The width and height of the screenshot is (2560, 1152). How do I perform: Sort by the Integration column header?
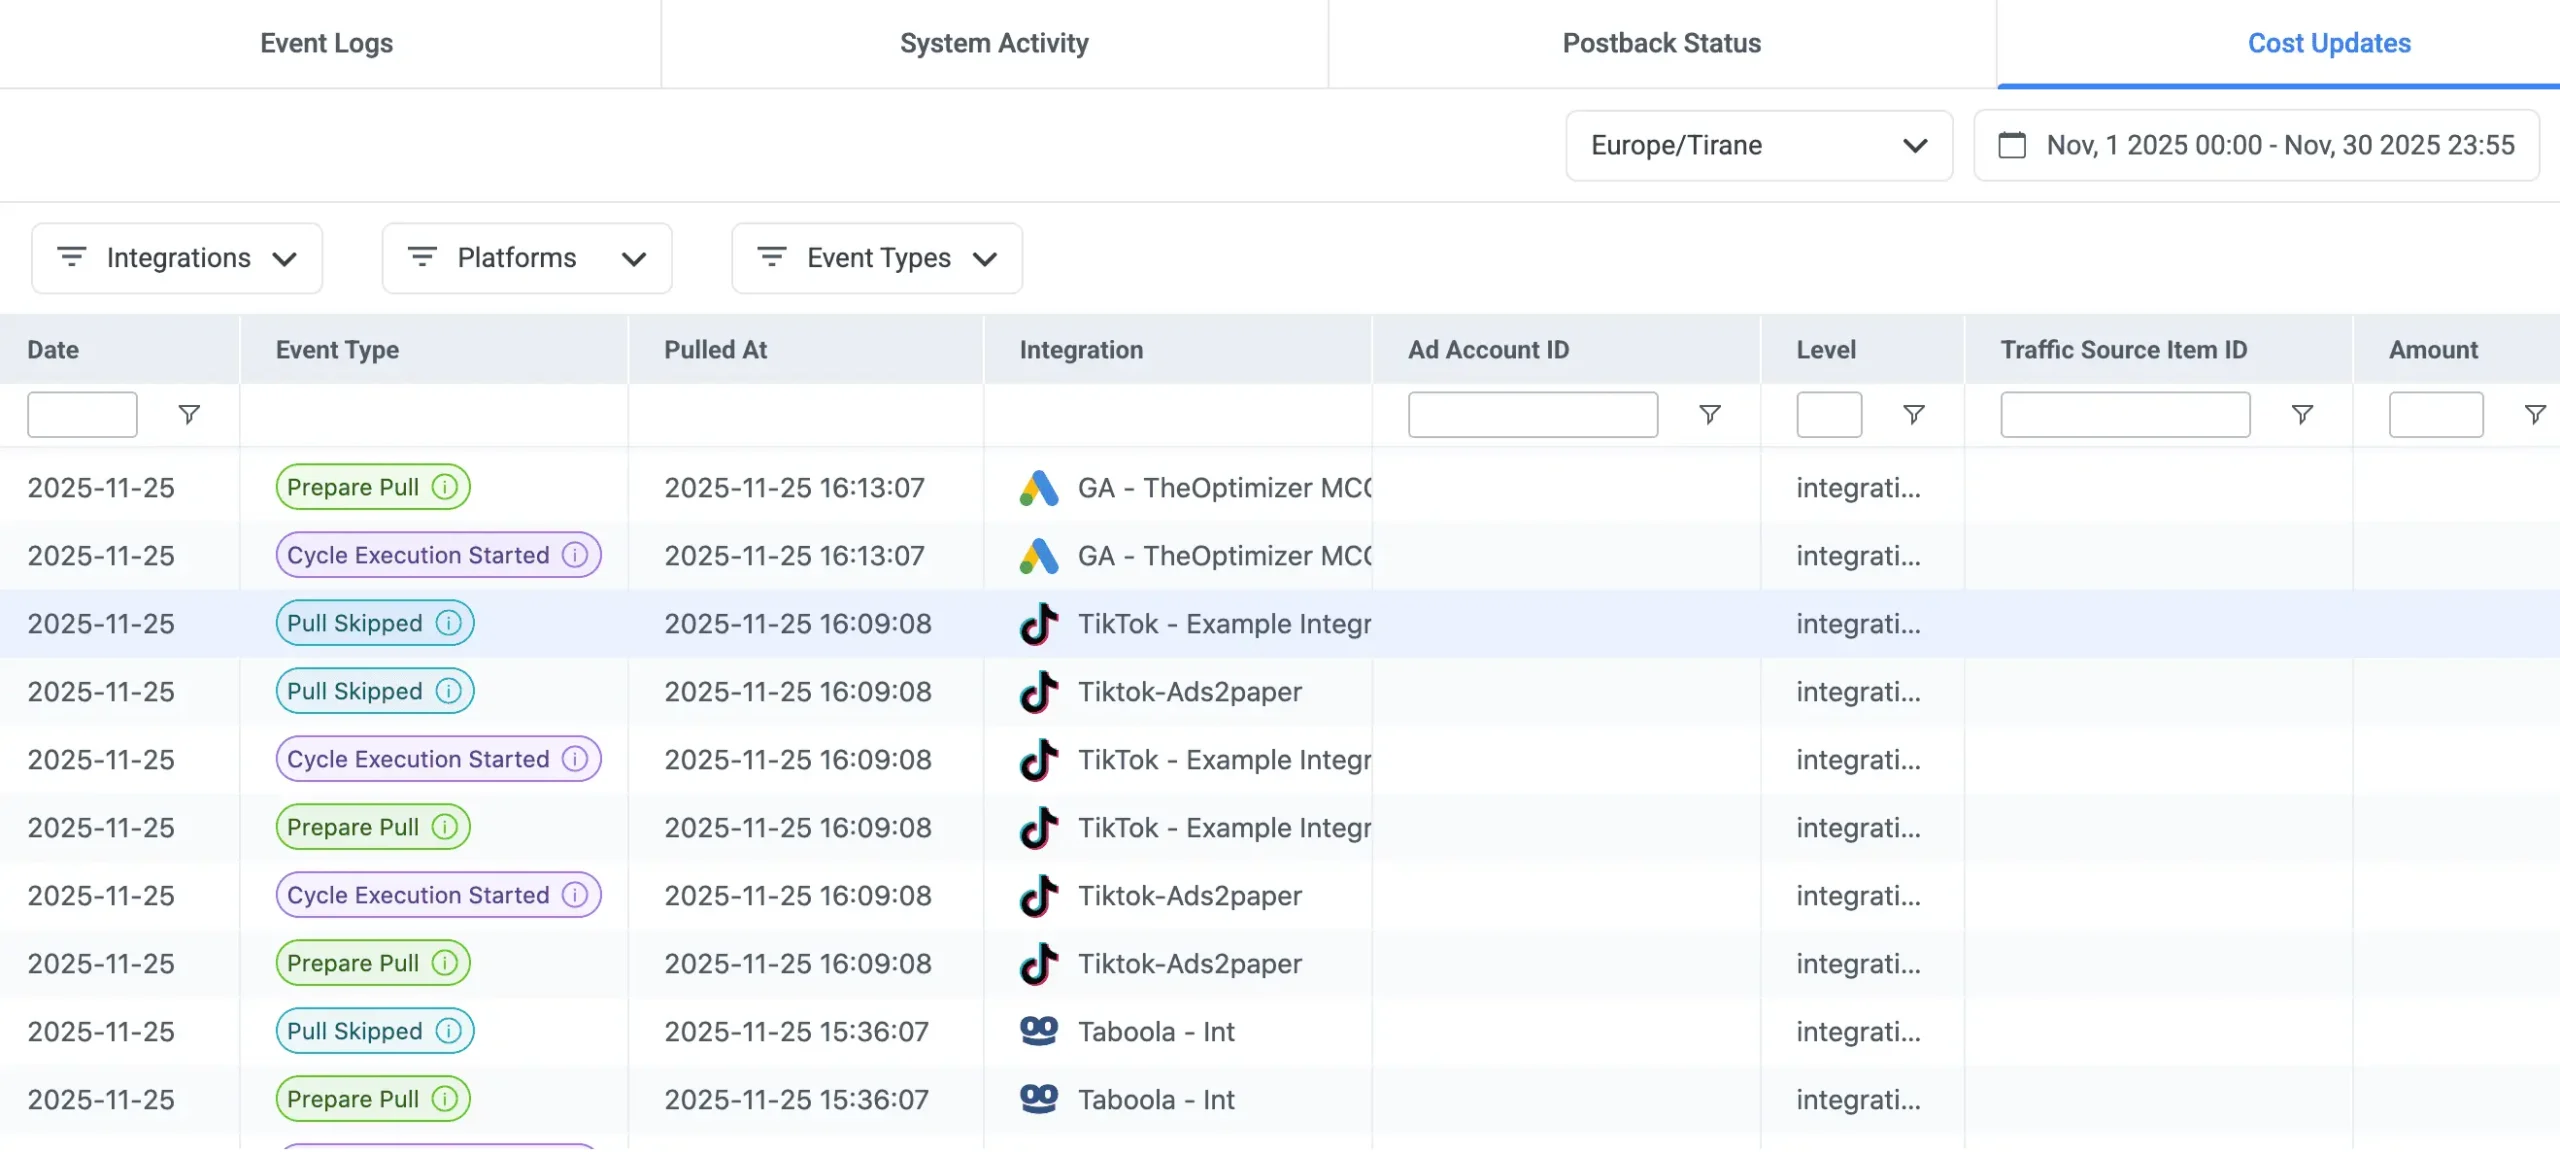pyautogui.click(x=1081, y=350)
